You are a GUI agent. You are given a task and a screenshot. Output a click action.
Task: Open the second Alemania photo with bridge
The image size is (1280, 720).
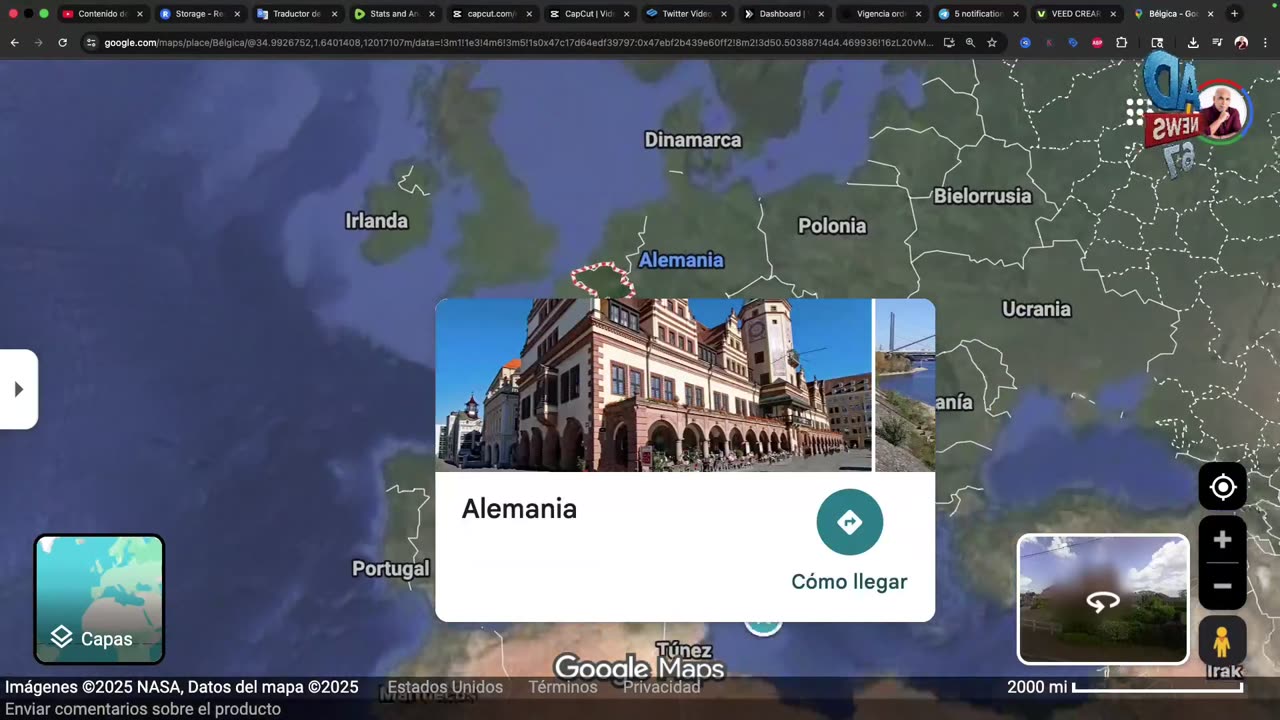pyautogui.click(x=905, y=385)
